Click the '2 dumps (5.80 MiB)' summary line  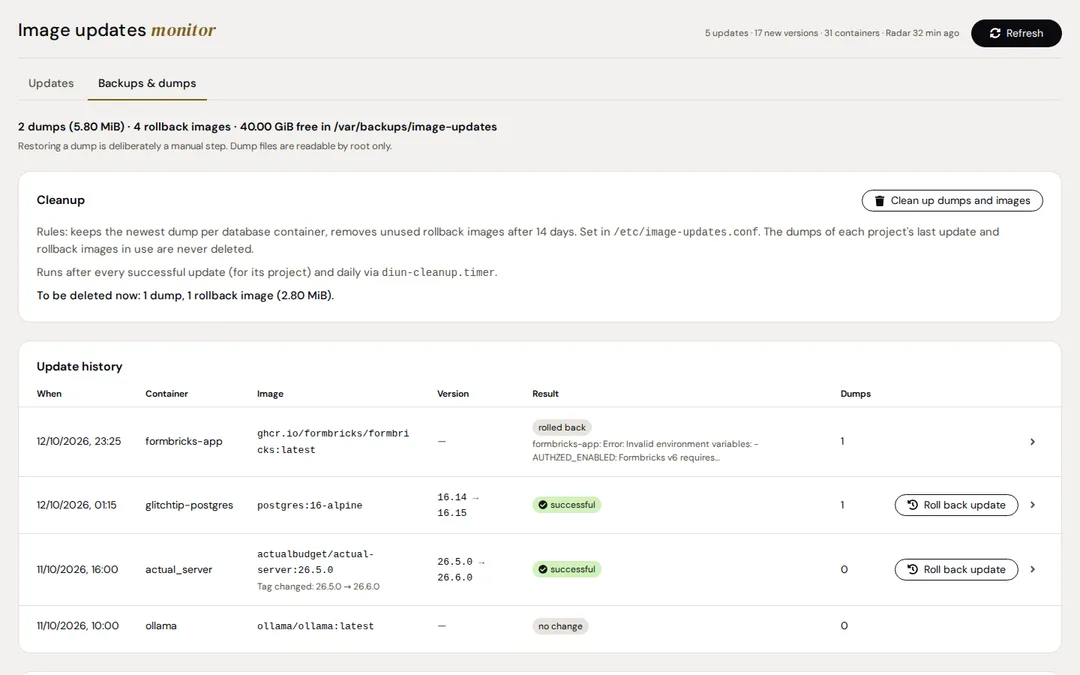(258, 127)
